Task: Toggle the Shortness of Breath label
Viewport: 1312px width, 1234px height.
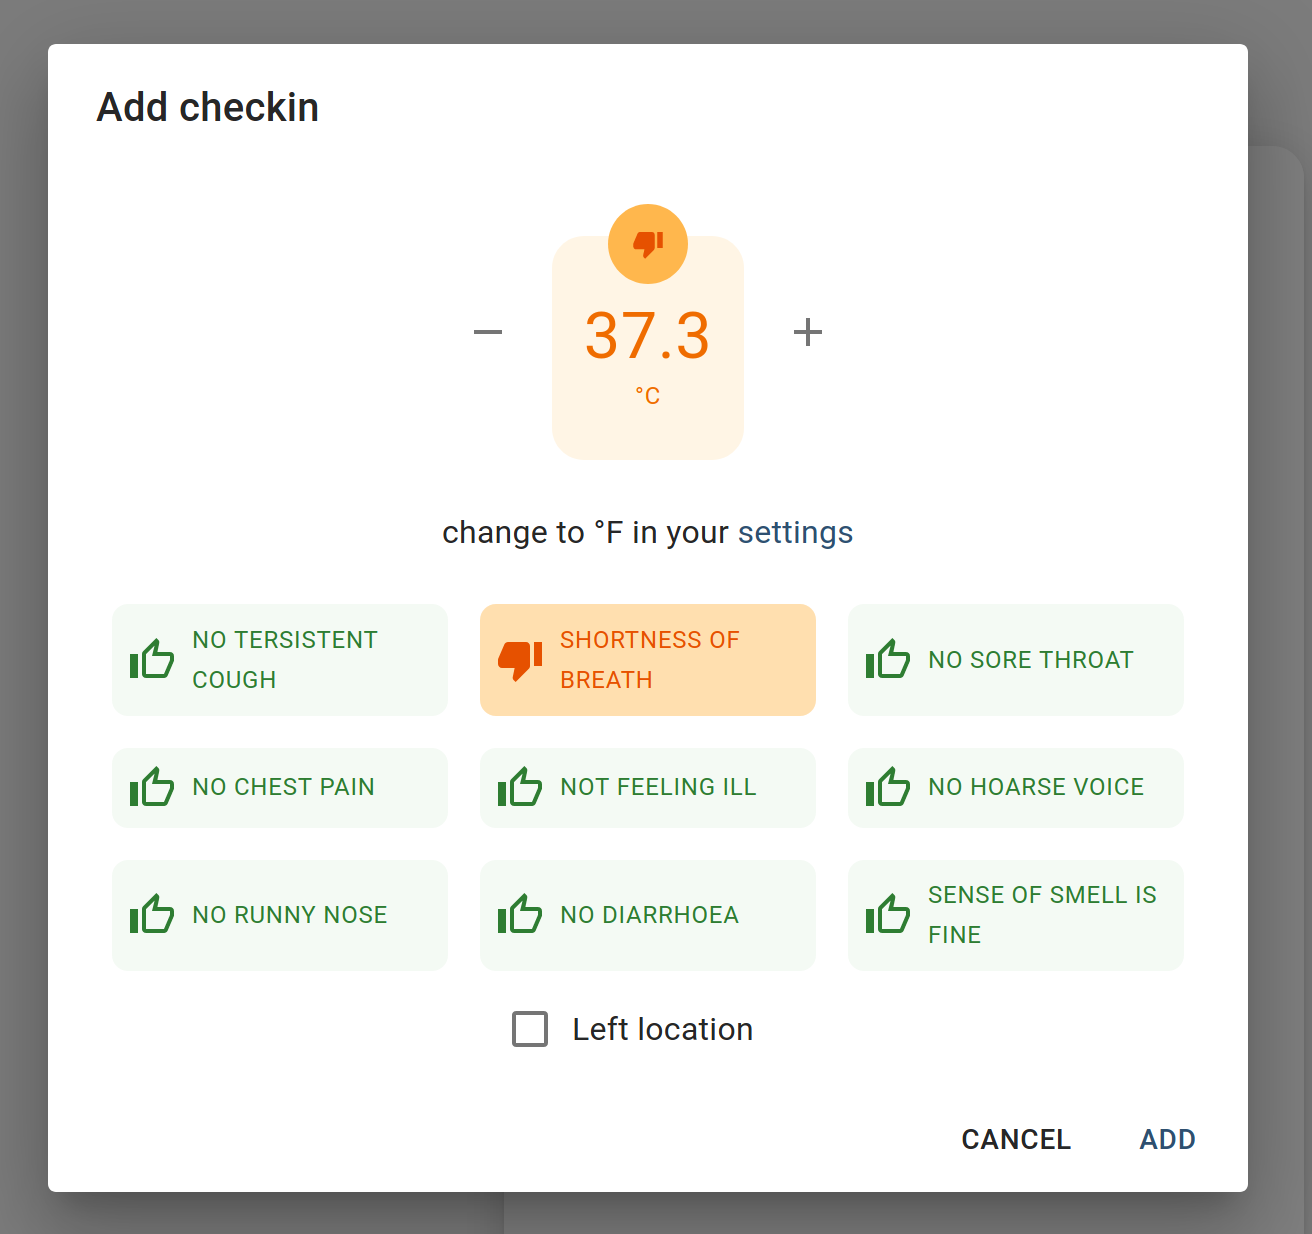Action: 650,660
